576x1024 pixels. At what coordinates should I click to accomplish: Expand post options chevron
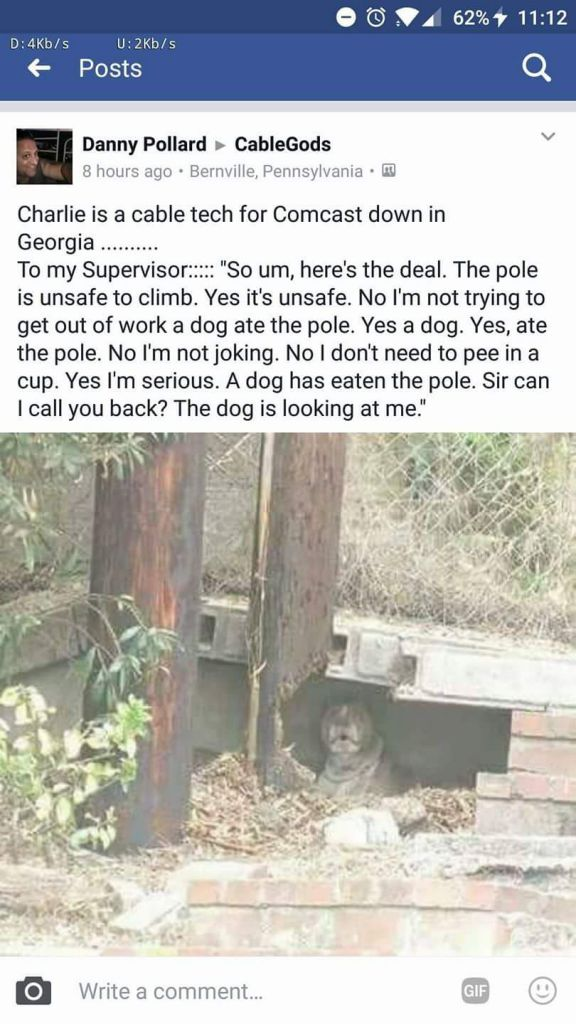[x=548, y=136]
